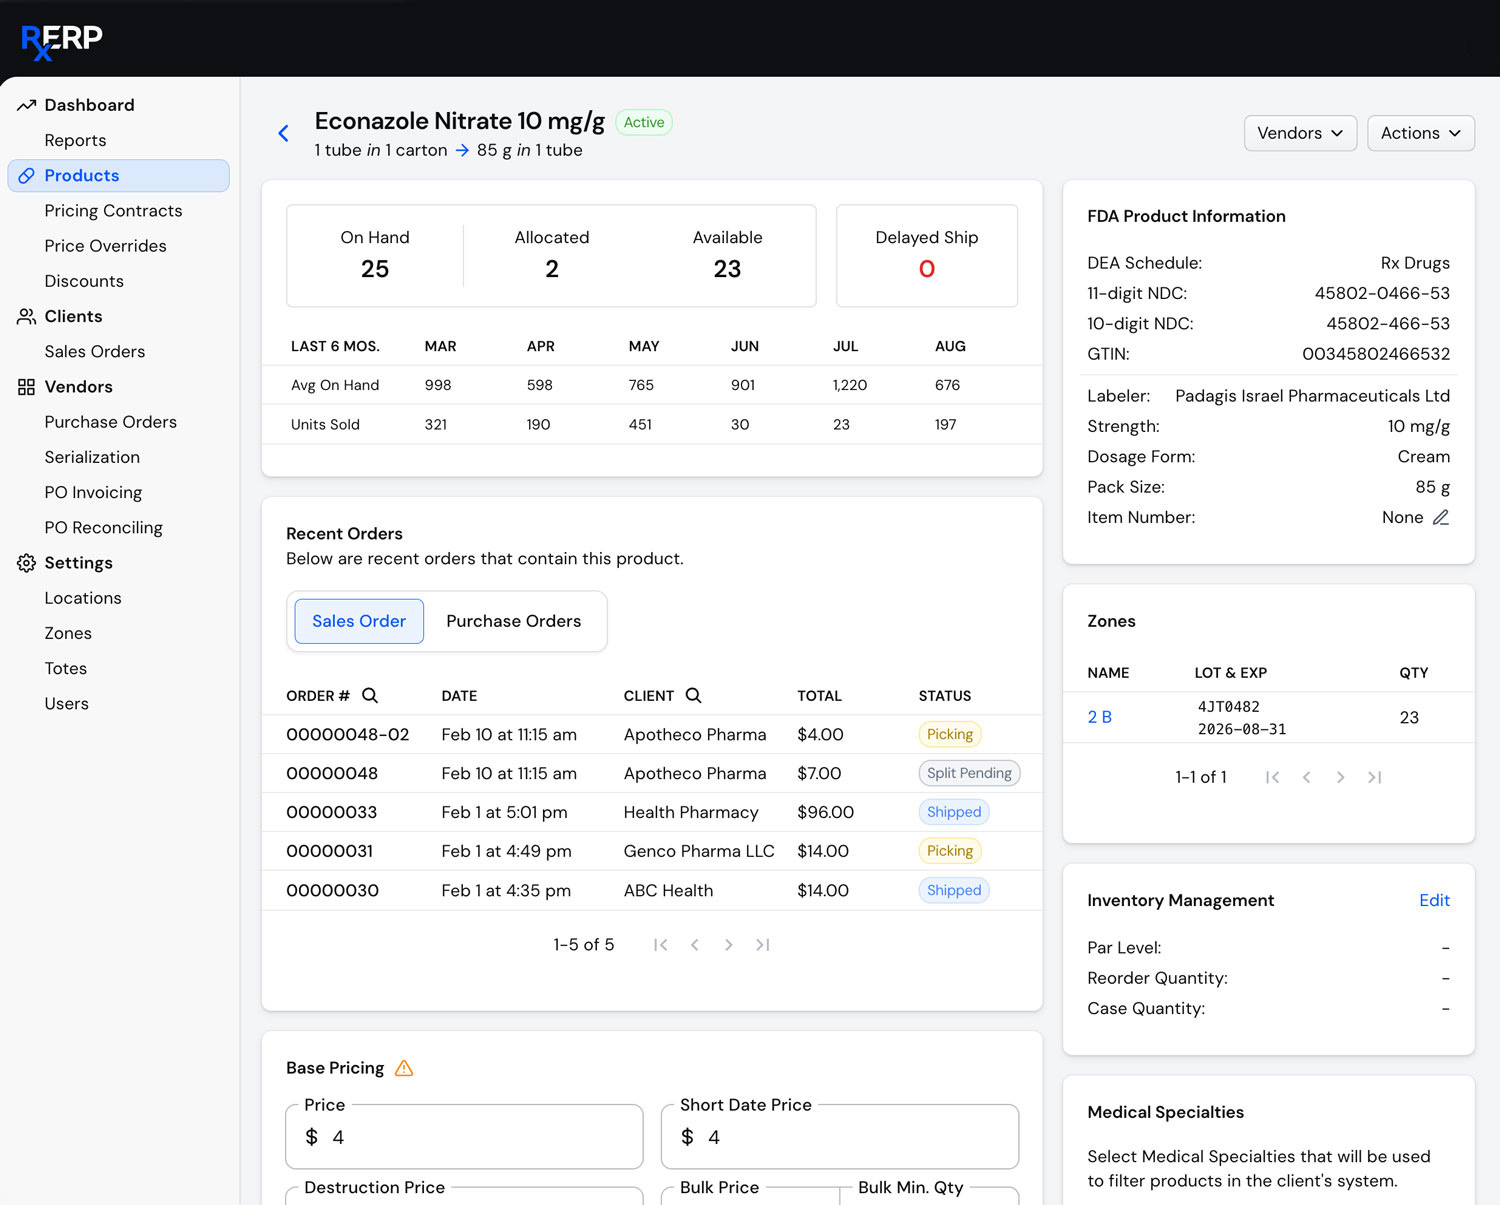Jump to last page in Zones pagination
Viewport: 1500px width, 1205px height.
[1374, 777]
